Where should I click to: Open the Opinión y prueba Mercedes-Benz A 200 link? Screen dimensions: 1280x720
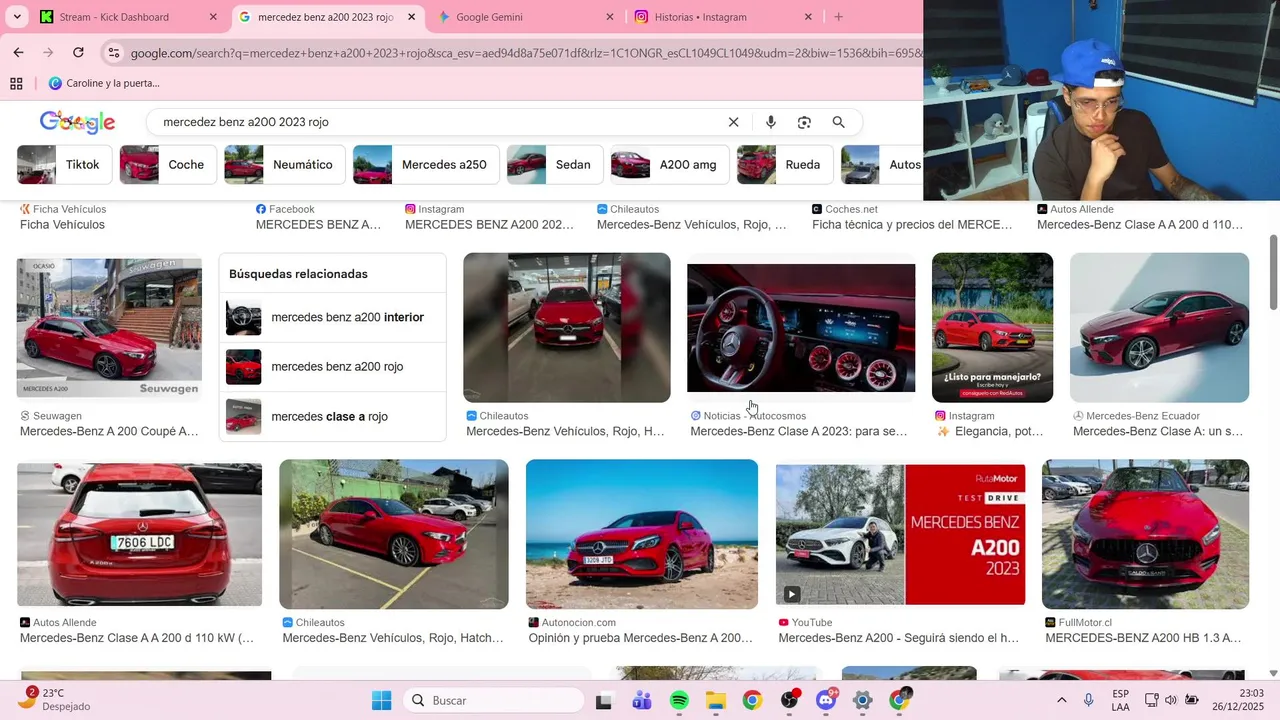pos(640,638)
